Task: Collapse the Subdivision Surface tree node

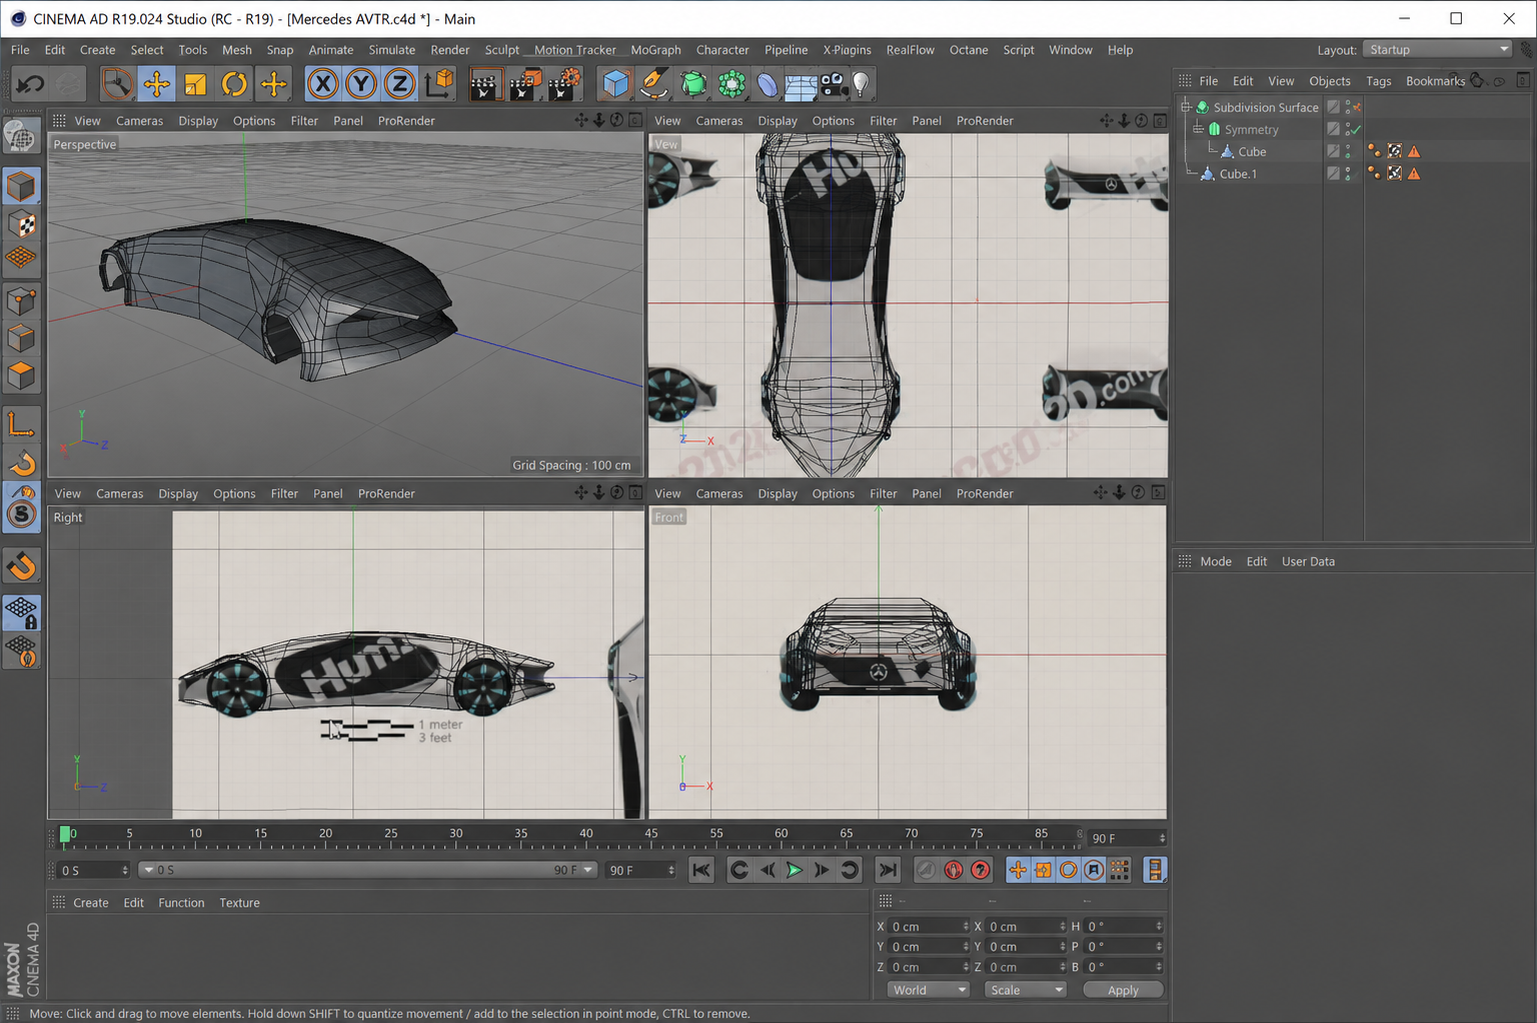Action: pos(1186,106)
